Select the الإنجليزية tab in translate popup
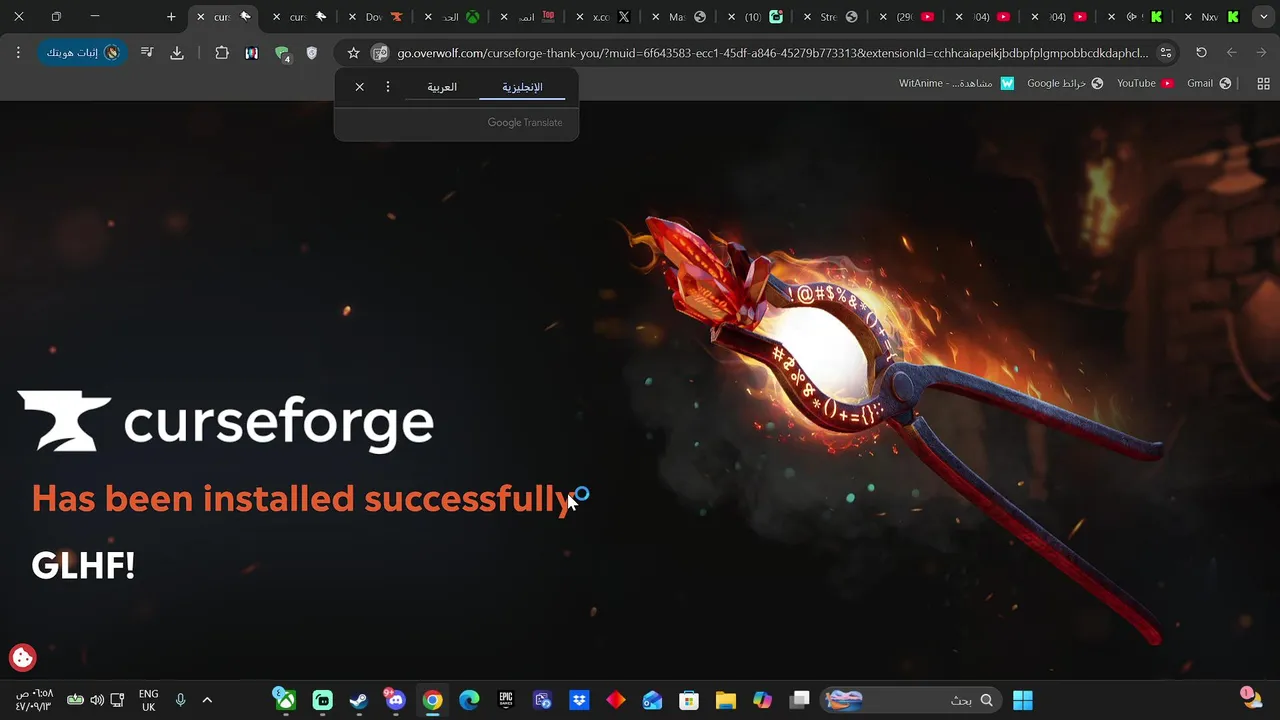The width and height of the screenshot is (1280, 720). (522, 87)
